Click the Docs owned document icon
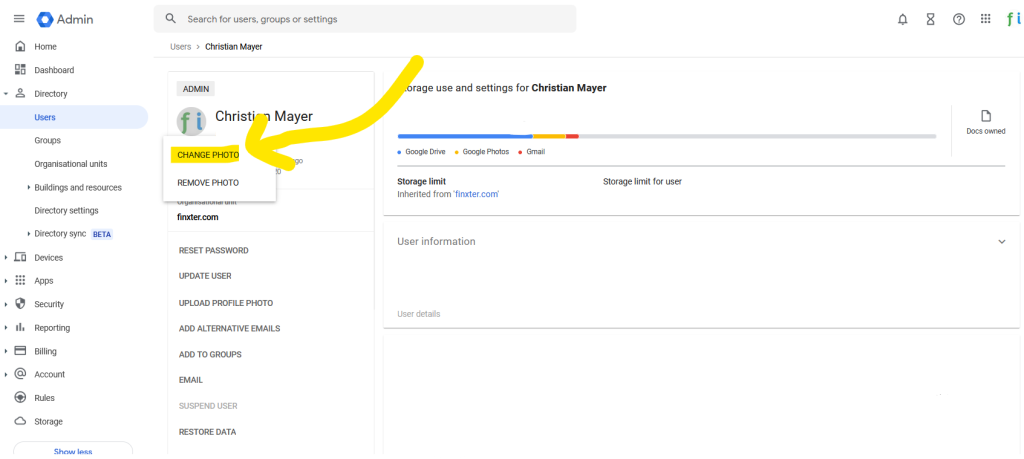This screenshot has width=1024, height=459. click(x=986, y=117)
